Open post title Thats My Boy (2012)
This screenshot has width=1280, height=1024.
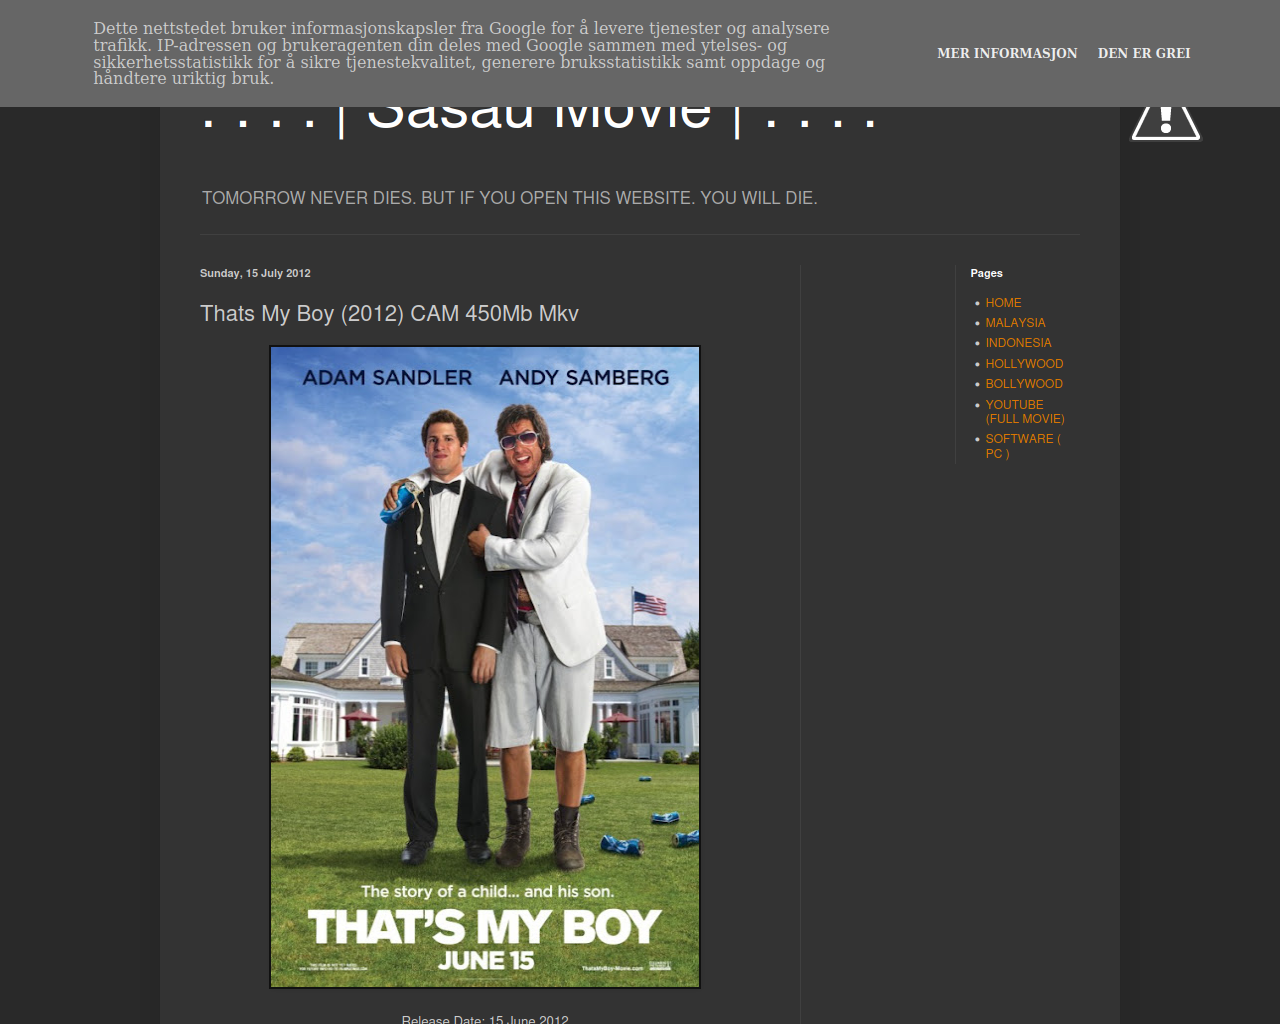click(389, 314)
